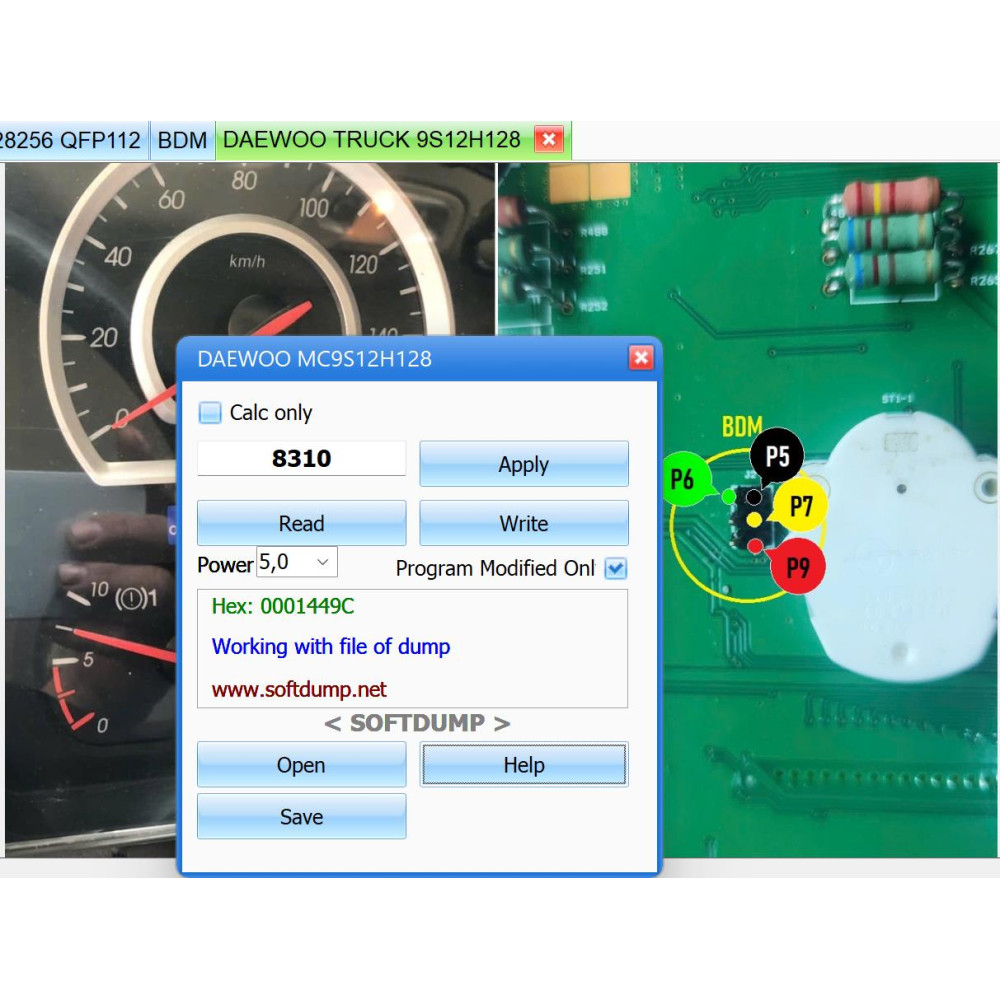1000x1000 pixels.
Task: Uncheck the Program Modified Only checkbox
Action: pyautogui.click(x=615, y=568)
